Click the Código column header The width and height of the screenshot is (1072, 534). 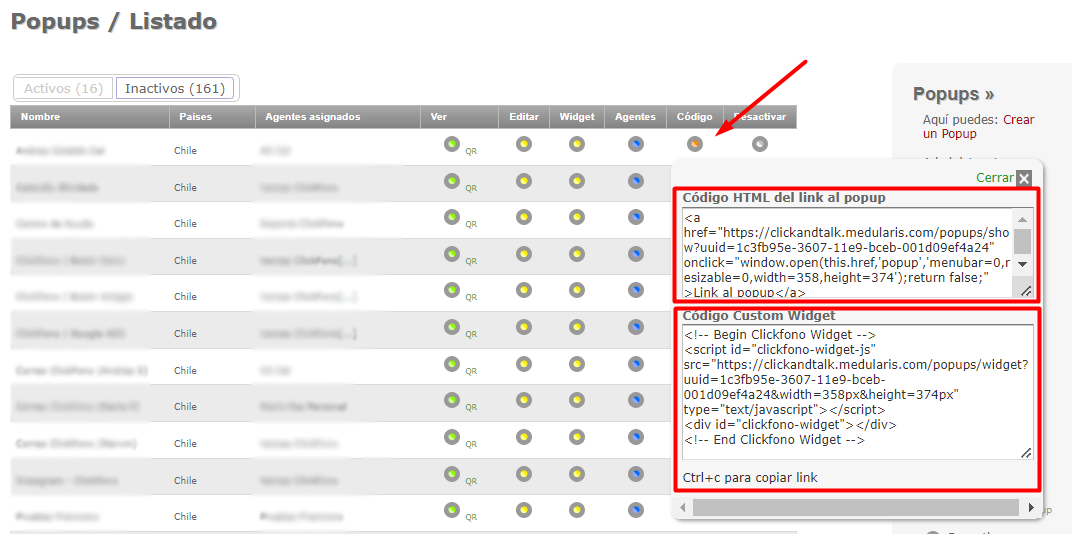point(695,117)
